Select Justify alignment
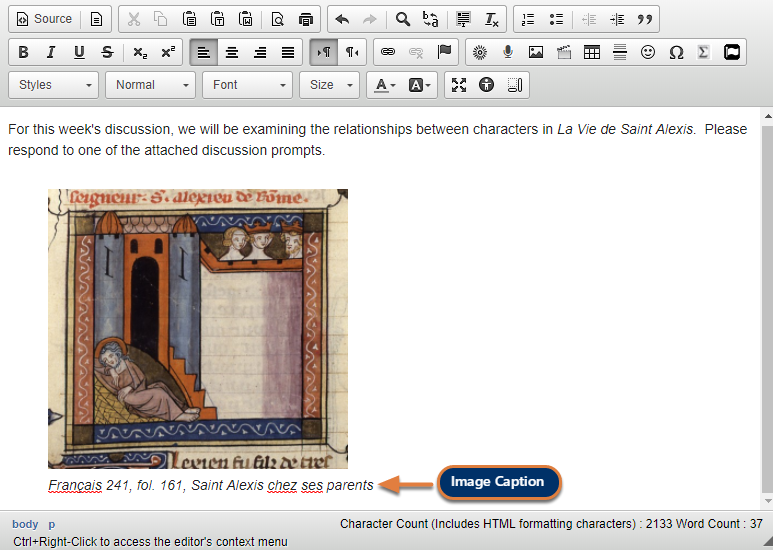The image size is (773, 550). (288, 52)
